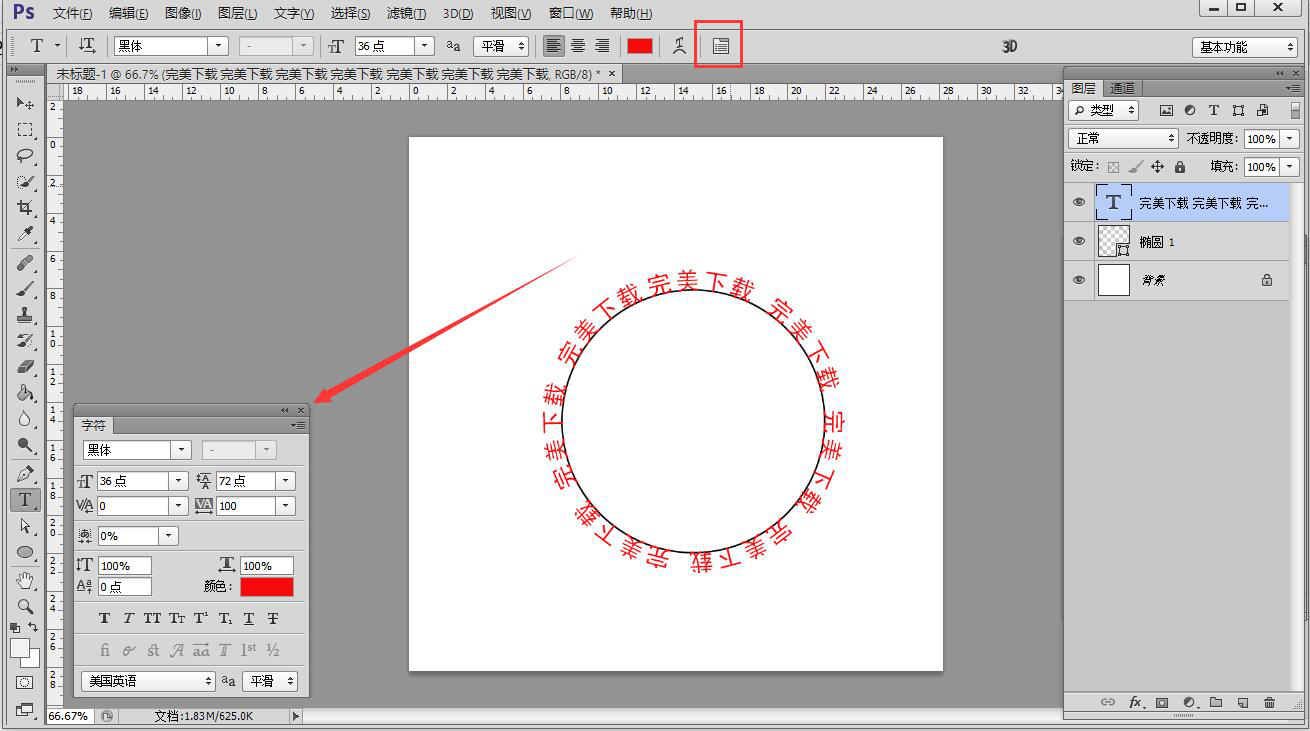The width and height of the screenshot is (1310, 731).
Task: Open the 美国英语 language dropdown
Action: point(148,681)
